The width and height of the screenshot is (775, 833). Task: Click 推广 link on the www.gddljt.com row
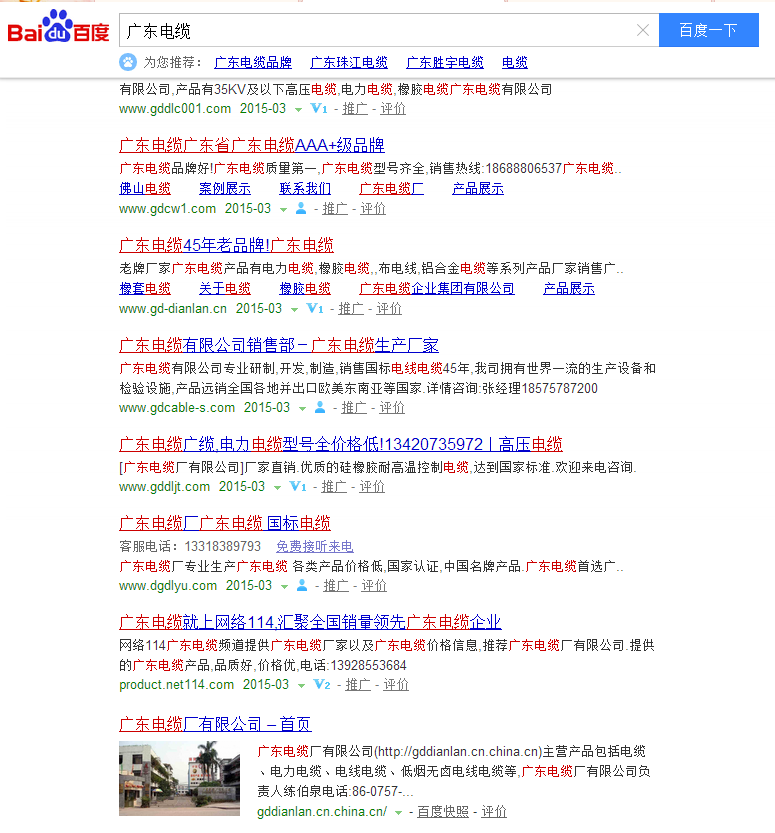pos(334,486)
